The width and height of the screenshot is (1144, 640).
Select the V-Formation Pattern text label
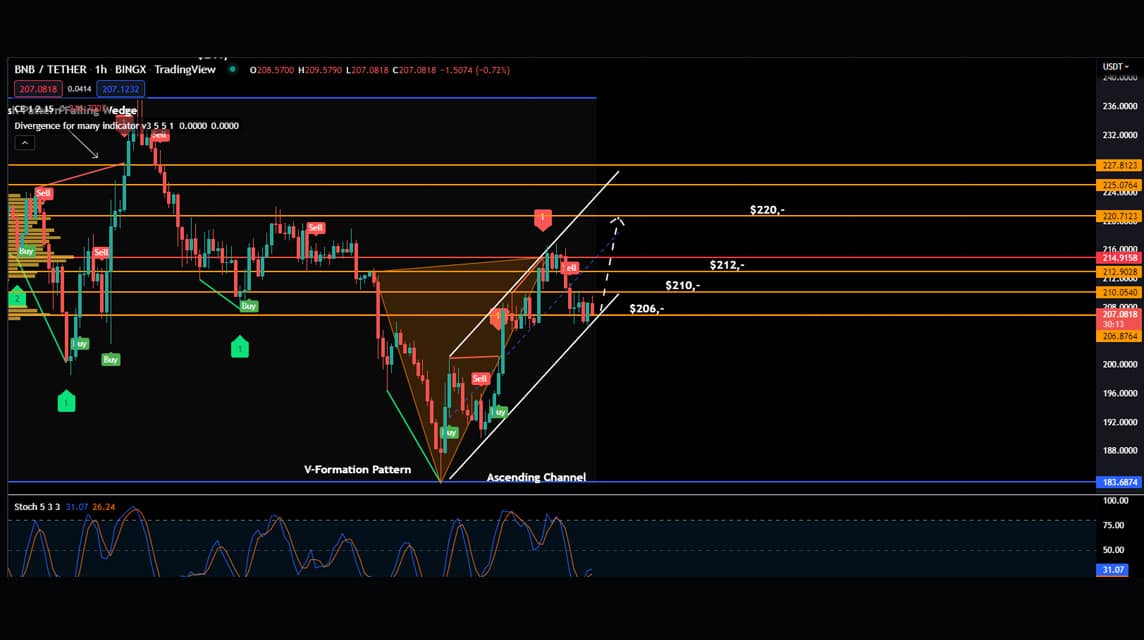click(x=358, y=469)
